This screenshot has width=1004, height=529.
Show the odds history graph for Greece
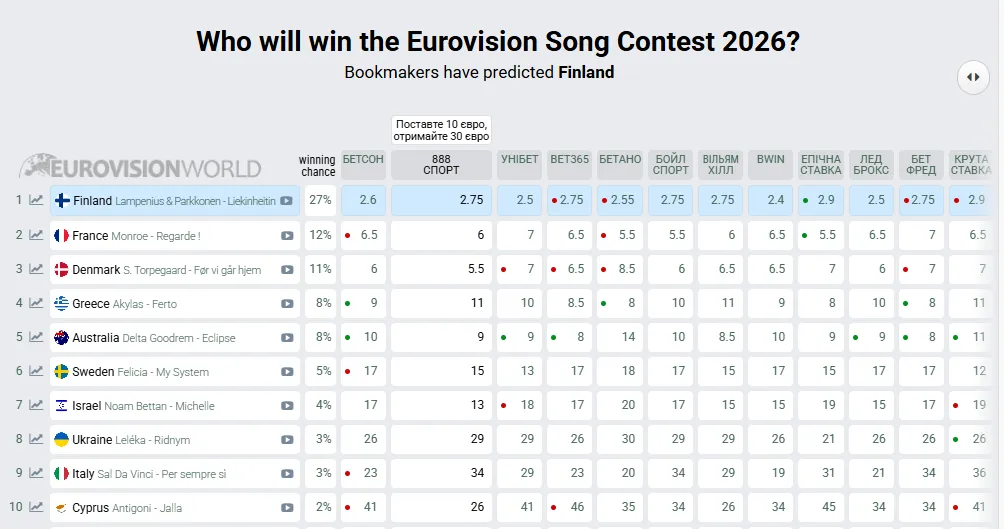(x=36, y=303)
